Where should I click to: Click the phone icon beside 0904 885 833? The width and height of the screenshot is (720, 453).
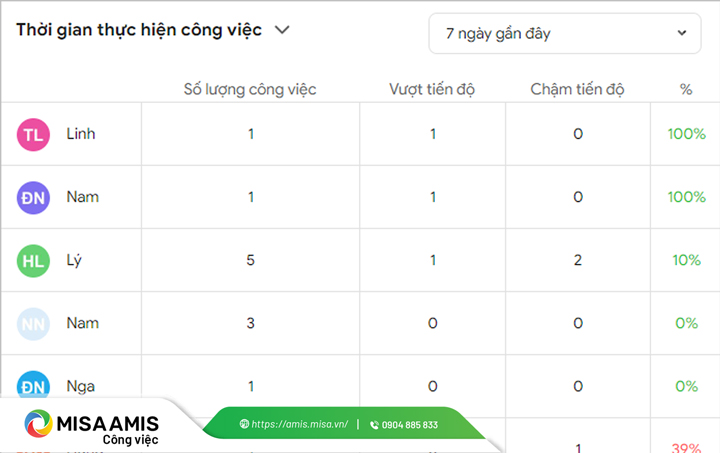point(374,424)
